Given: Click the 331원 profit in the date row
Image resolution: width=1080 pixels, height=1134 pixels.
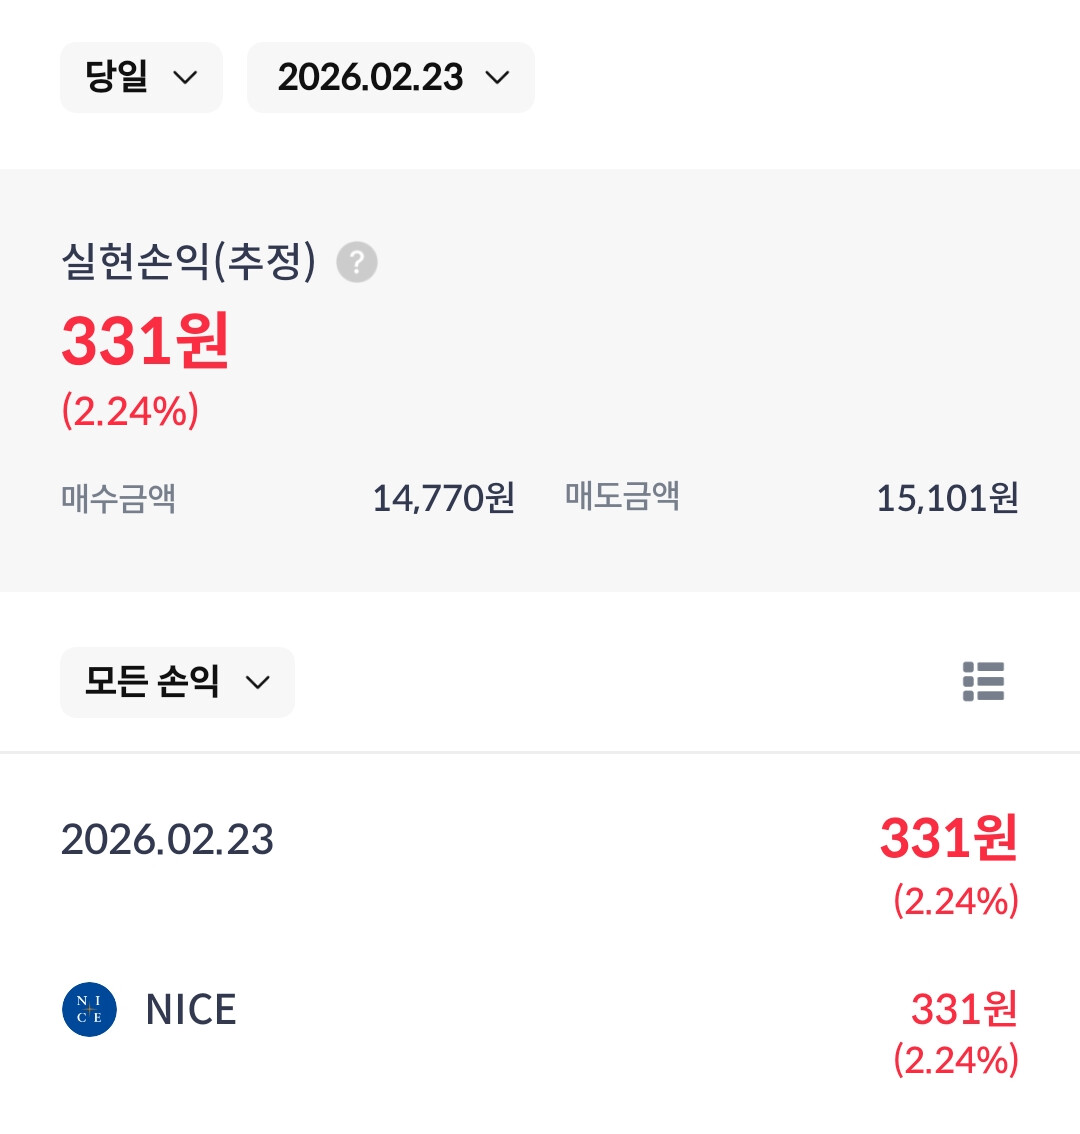Looking at the screenshot, I should (x=948, y=838).
